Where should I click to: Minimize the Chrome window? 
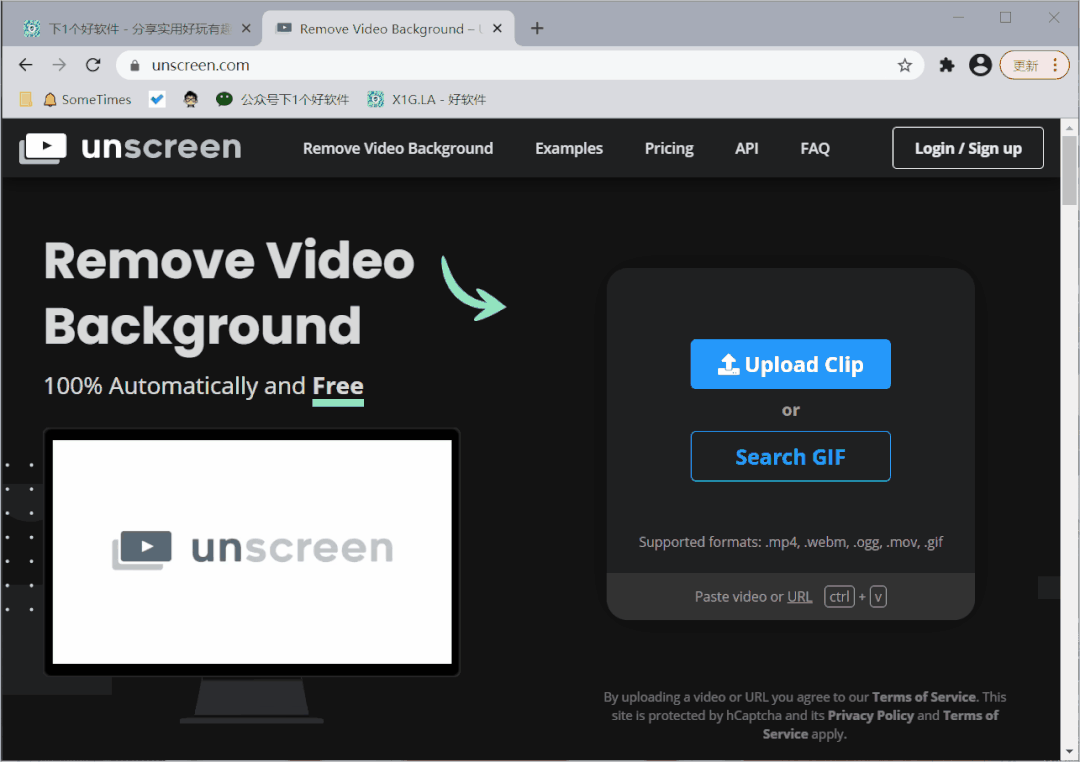pyautogui.click(x=958, y=18)
